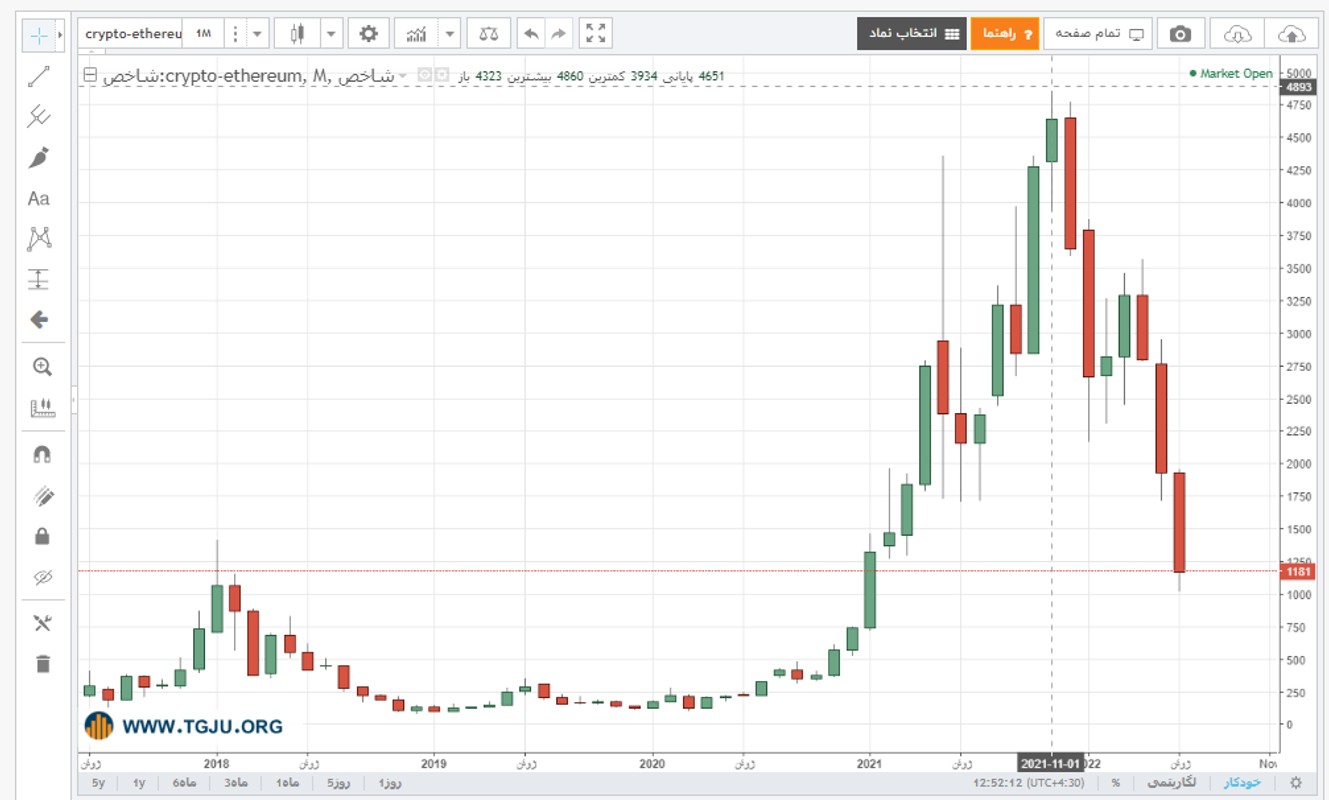Select the crosshair cursor tool
1329x800 pixels.
pyautogui.click(x=38, y=34)
